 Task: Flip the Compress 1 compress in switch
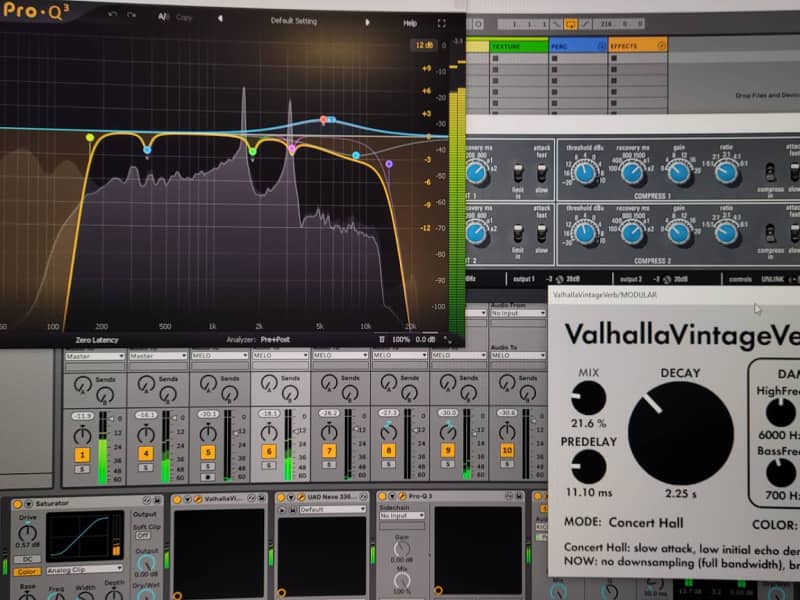pos(770,172)
